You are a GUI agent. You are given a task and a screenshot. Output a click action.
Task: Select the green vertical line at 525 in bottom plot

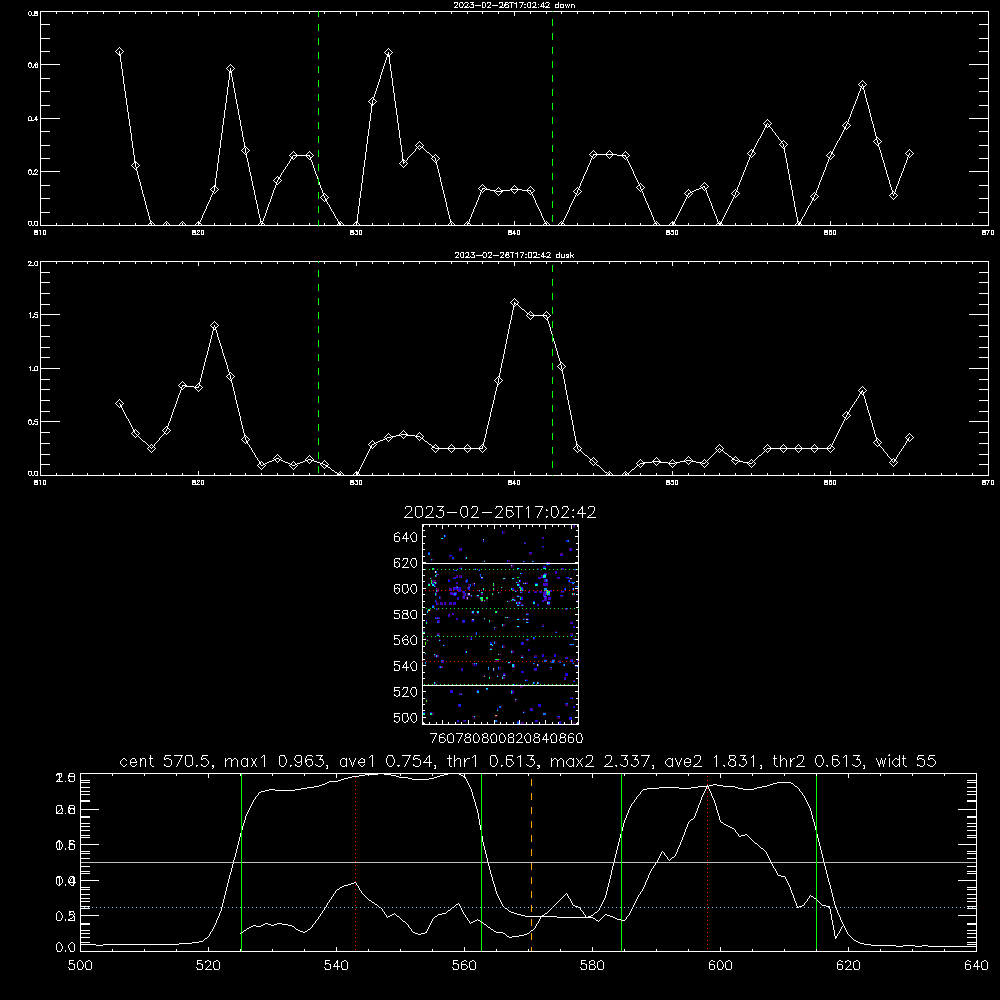coord(241,861)
